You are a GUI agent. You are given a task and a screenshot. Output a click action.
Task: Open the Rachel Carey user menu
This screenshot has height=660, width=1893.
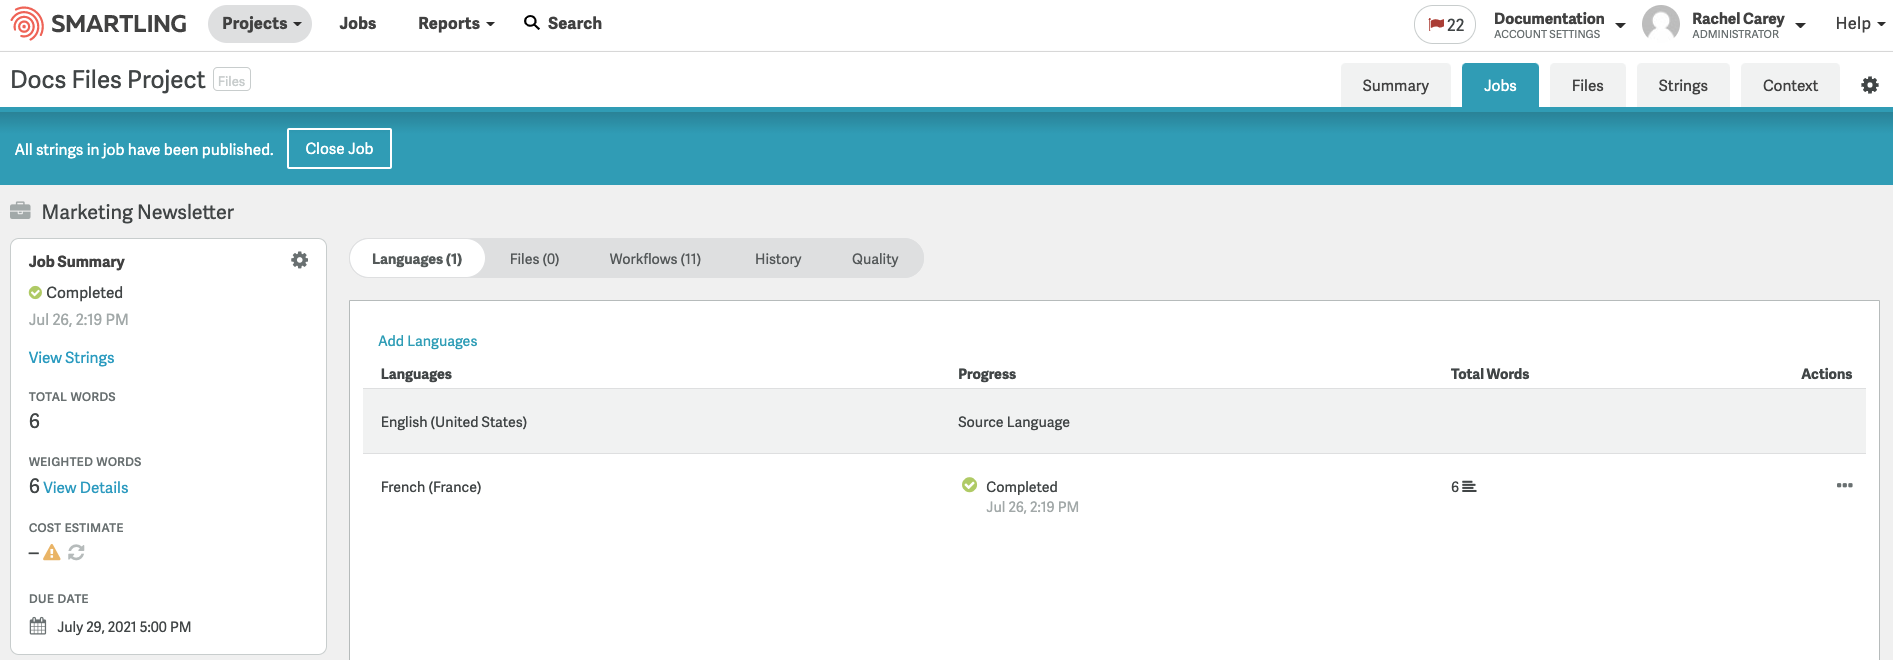(x=1748, y=25)
